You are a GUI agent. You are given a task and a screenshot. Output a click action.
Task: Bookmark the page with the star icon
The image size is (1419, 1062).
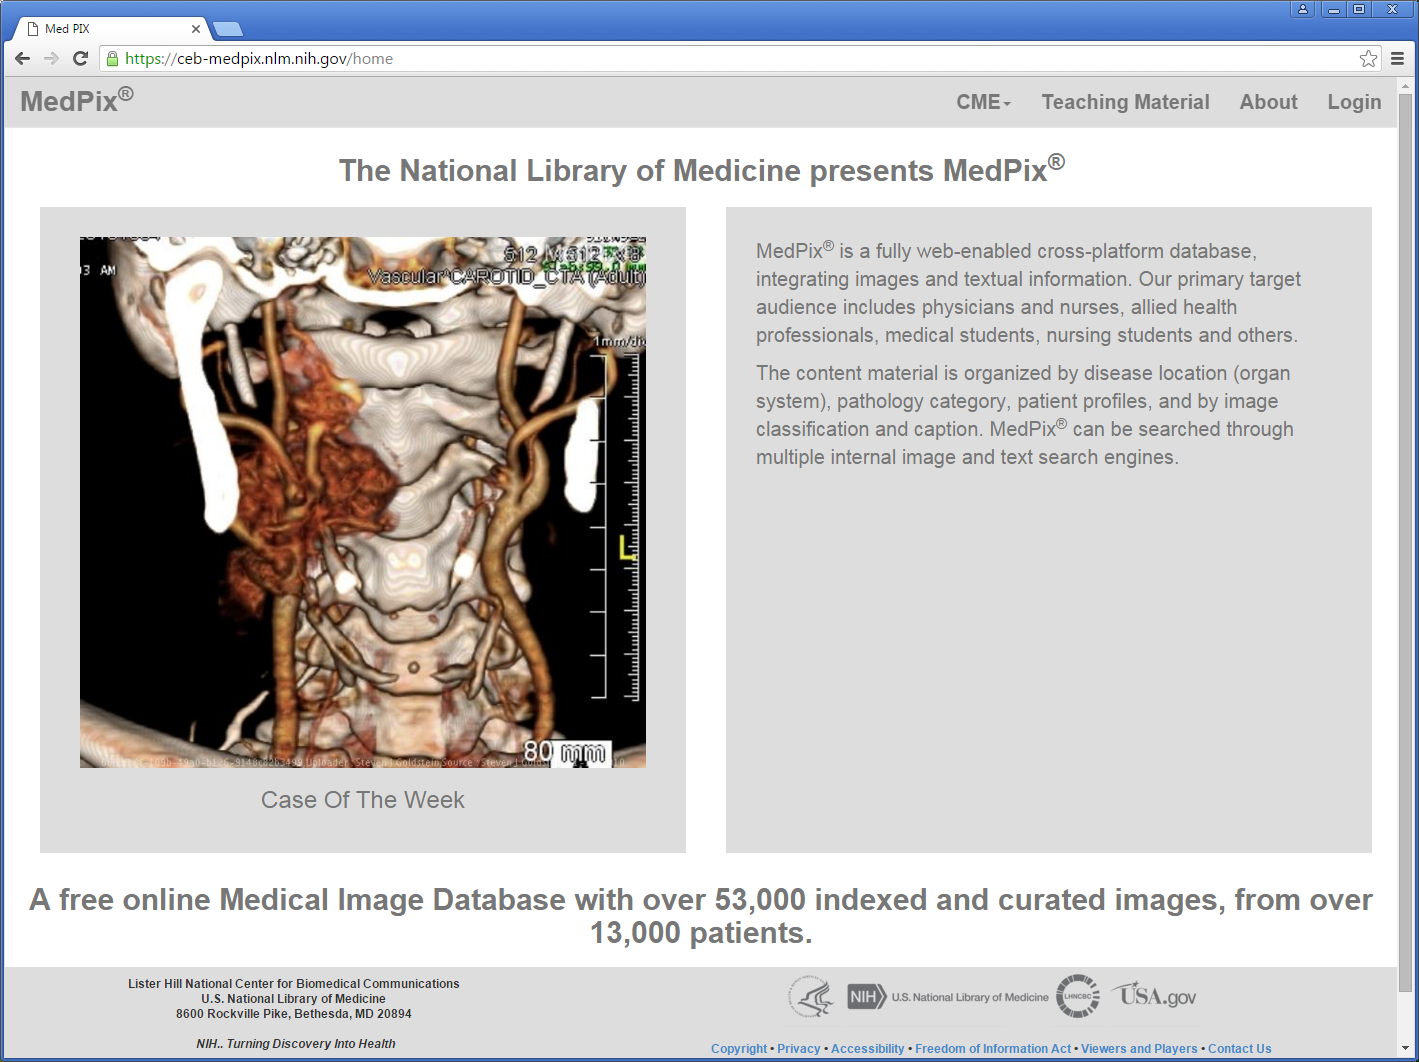tap(1368, 58)
